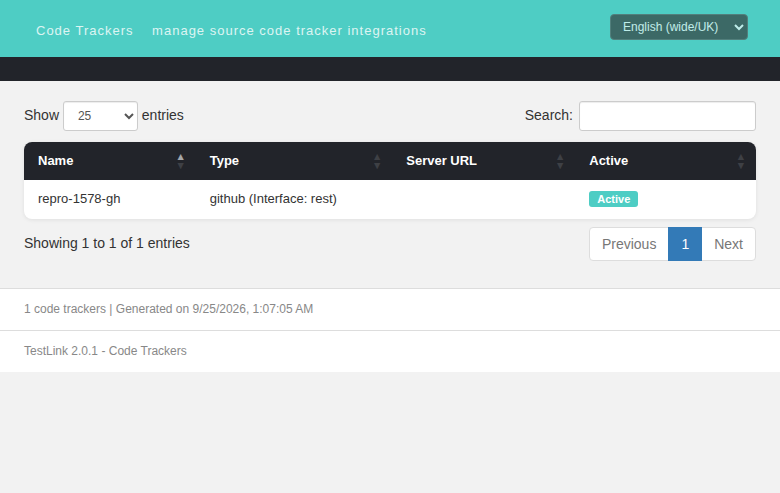Sort the table by Name column
The image size is (780, 493).
tap(110, 161)
